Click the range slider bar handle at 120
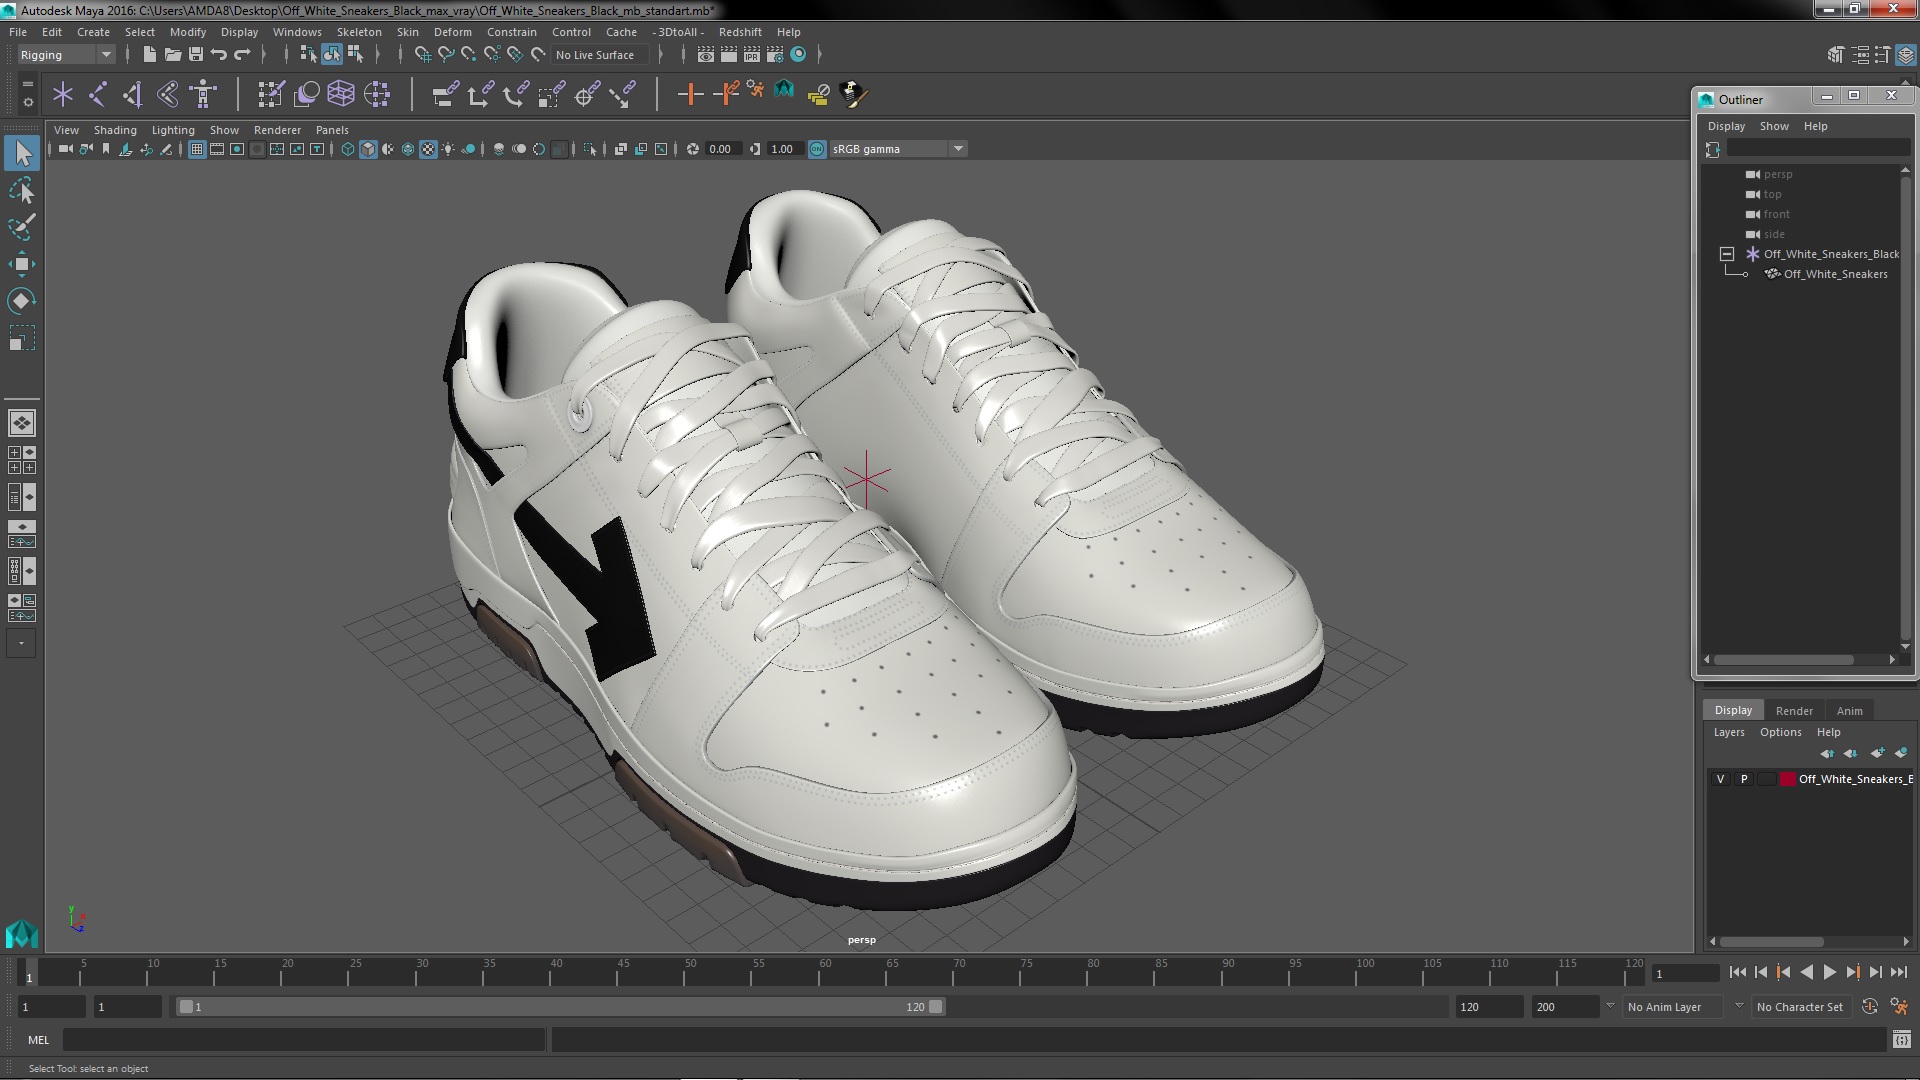The width and height of the screenshot is (1920, 1080). coord(936,1007)
